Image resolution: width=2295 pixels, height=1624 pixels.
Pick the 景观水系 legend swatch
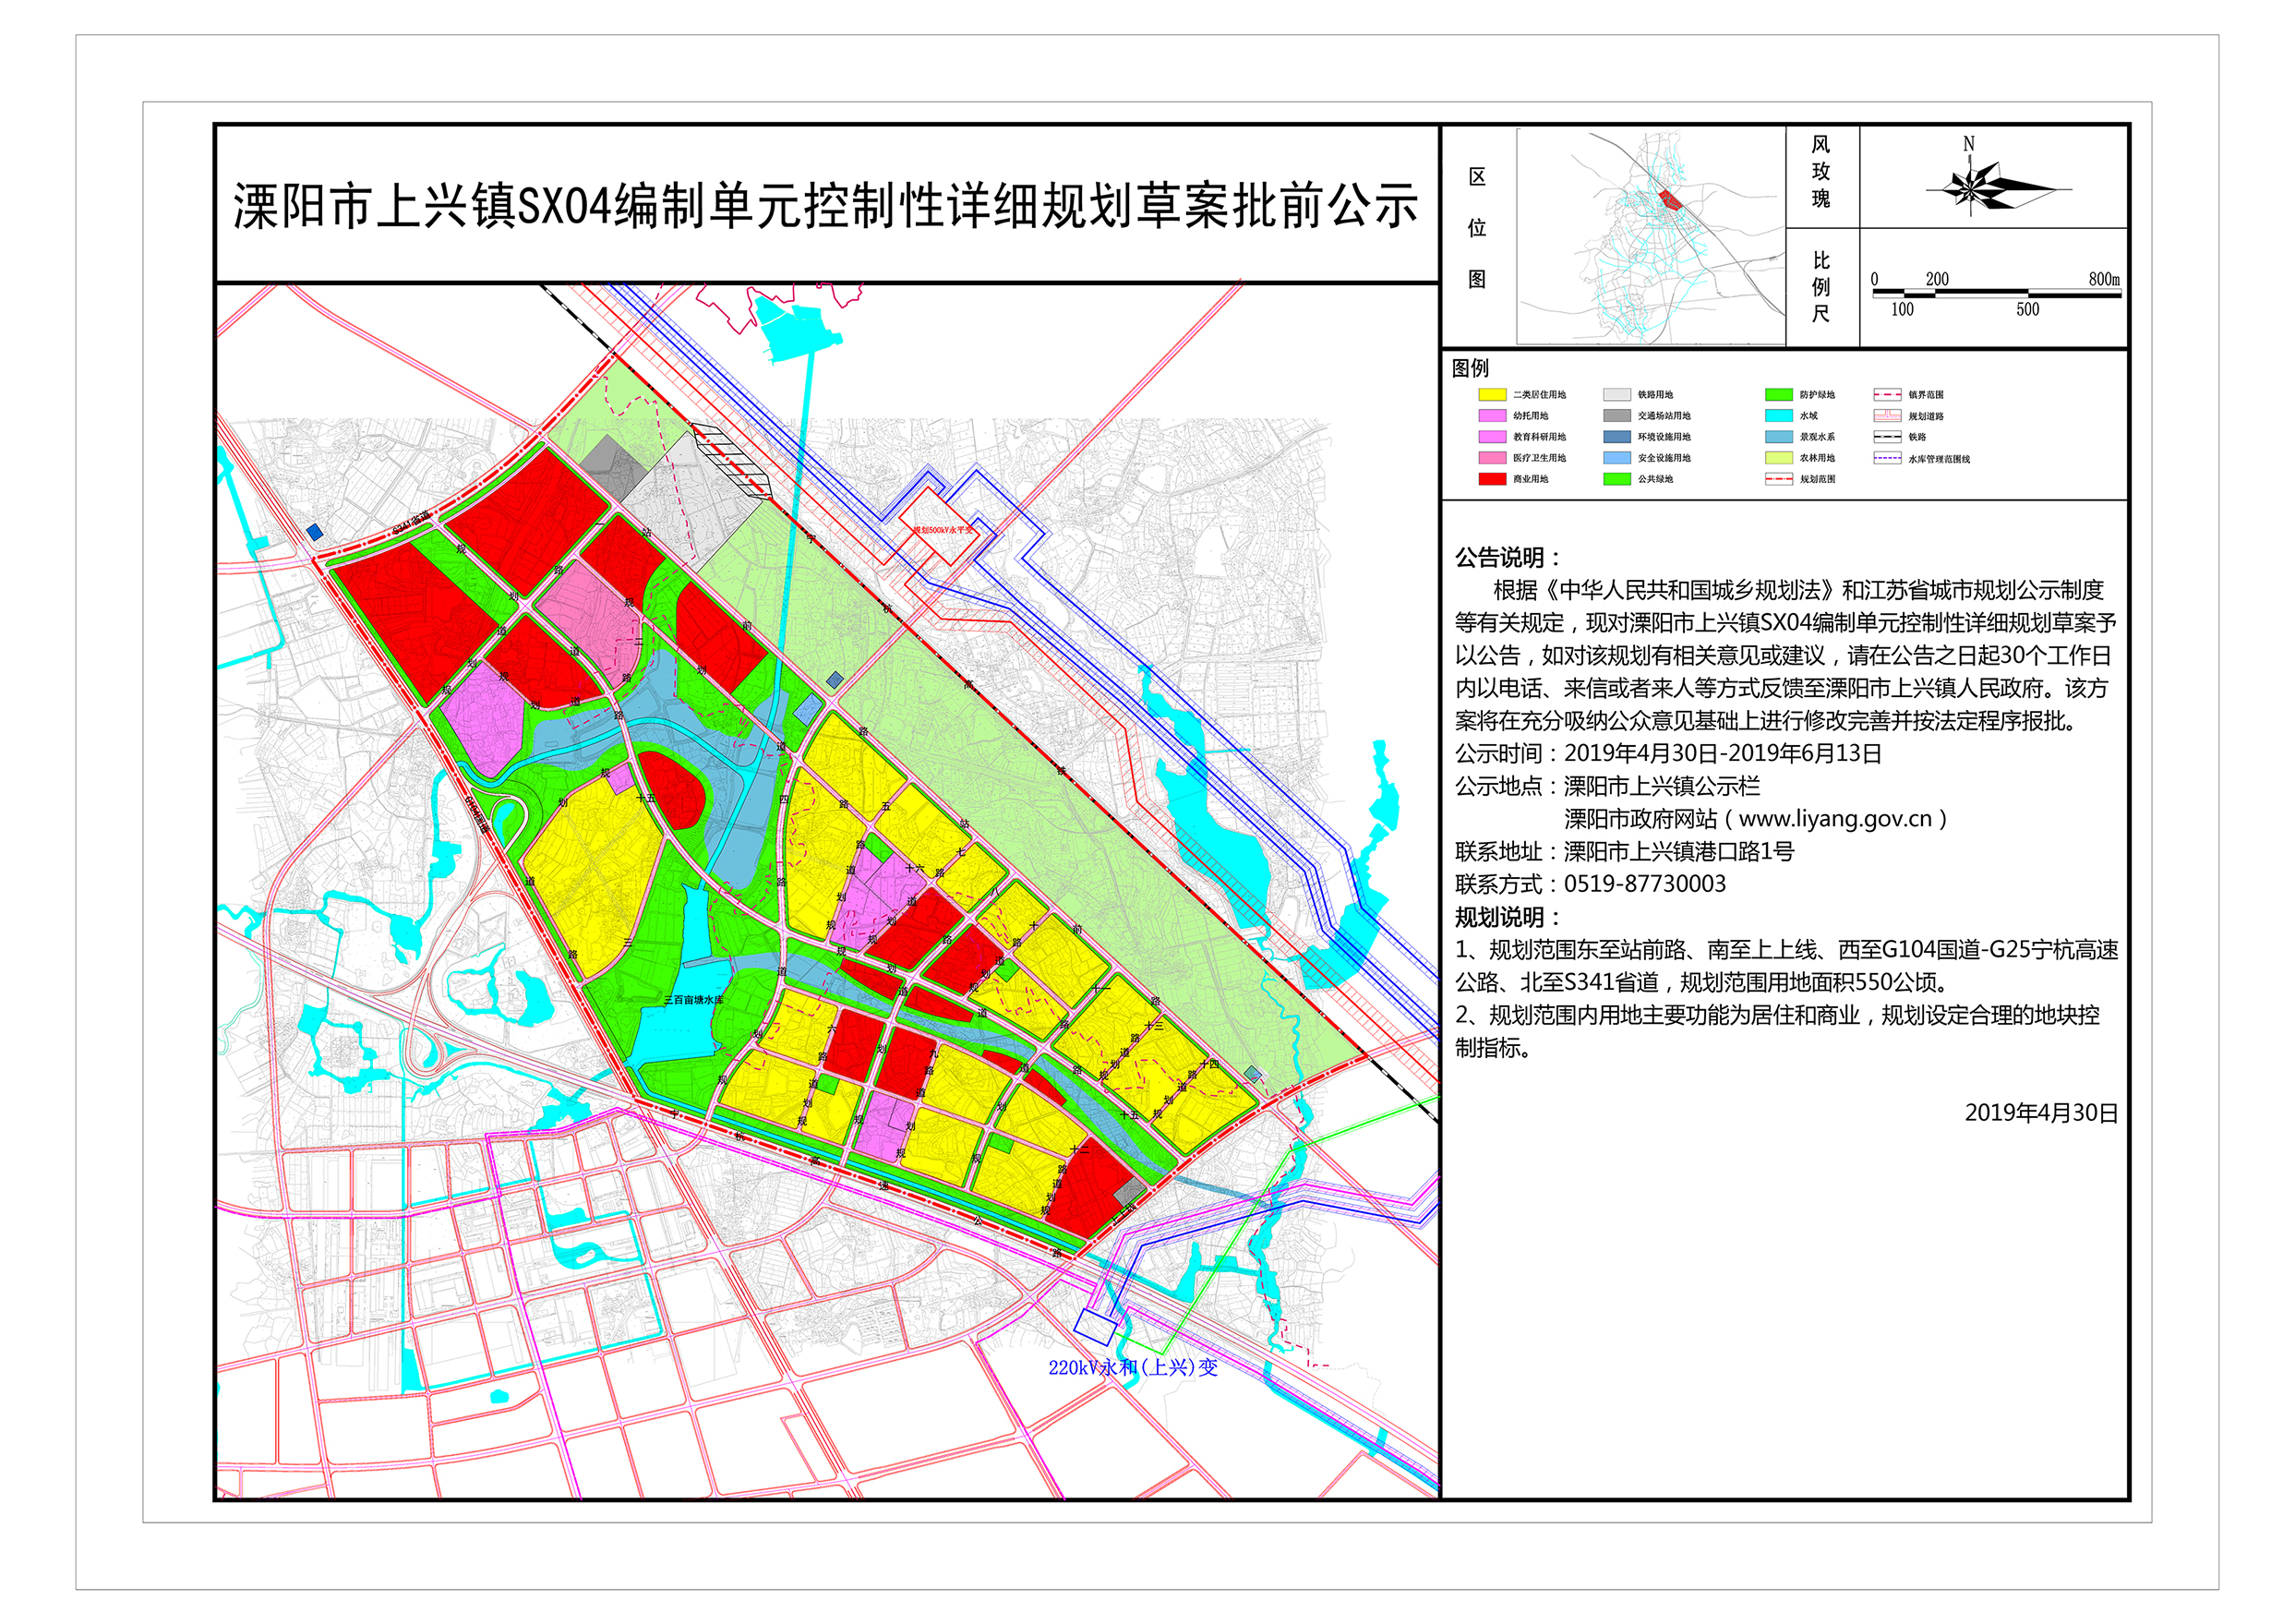(1779, 437)
